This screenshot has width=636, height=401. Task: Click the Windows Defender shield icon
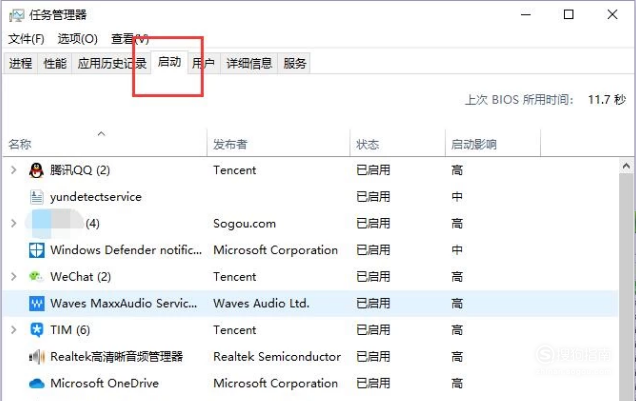pos(37,250)
